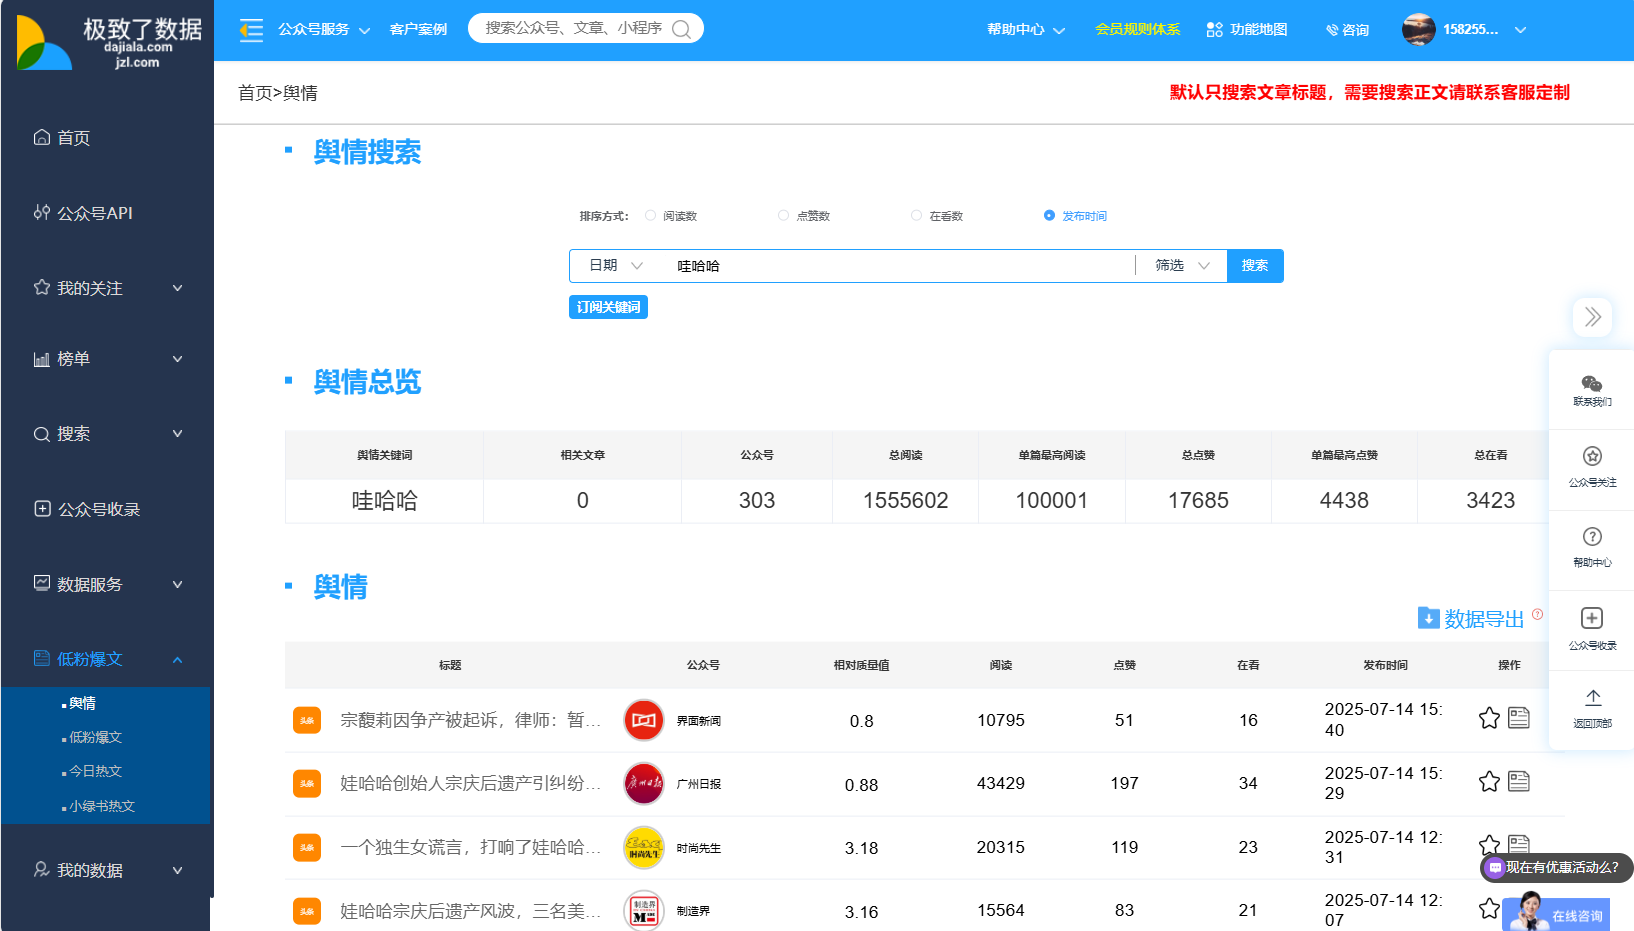This screenshot has height=931, width=1634.
Task: Open the 日期 dropdown
Action: click(x=615, y=265)
